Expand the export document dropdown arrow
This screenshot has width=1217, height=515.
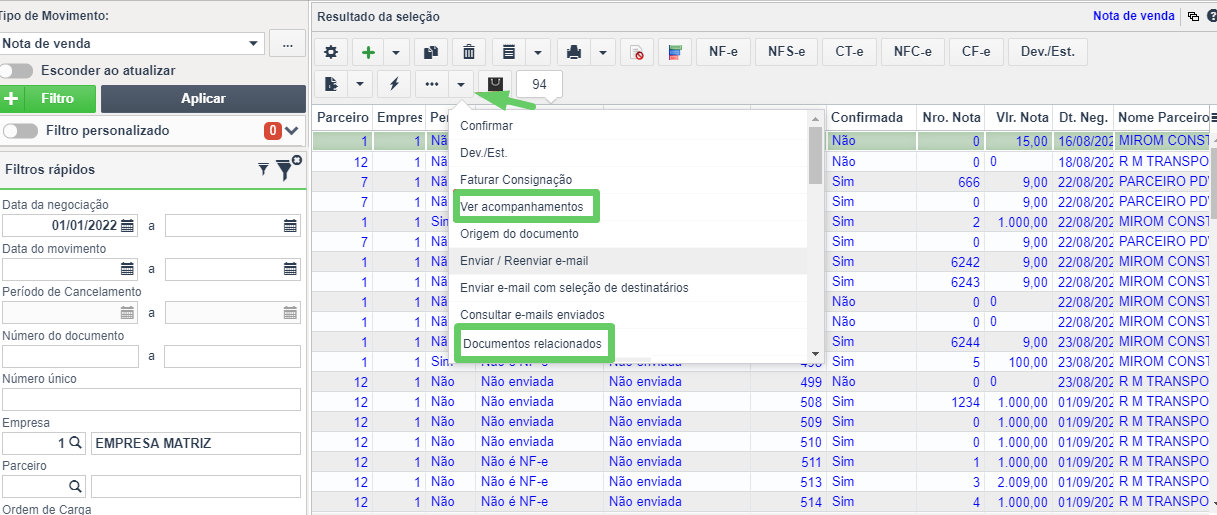point(359,84)
